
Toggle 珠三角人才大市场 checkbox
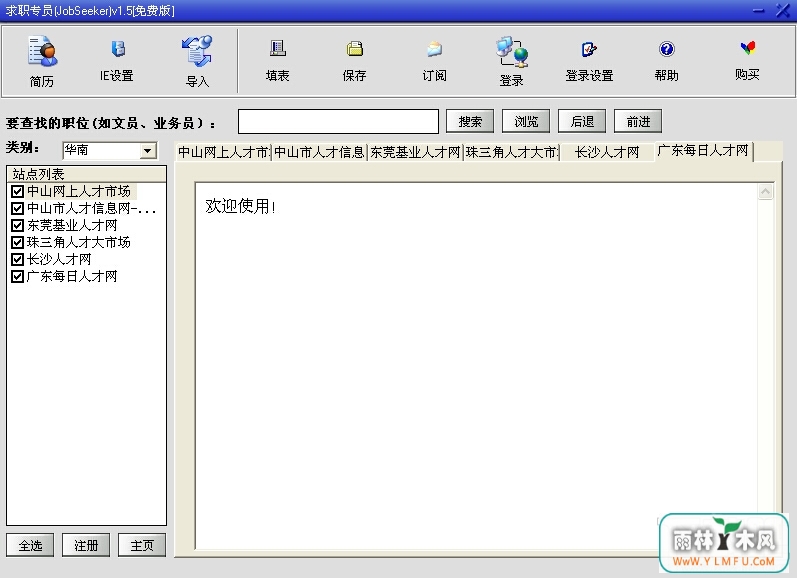(x=17, y=242)
